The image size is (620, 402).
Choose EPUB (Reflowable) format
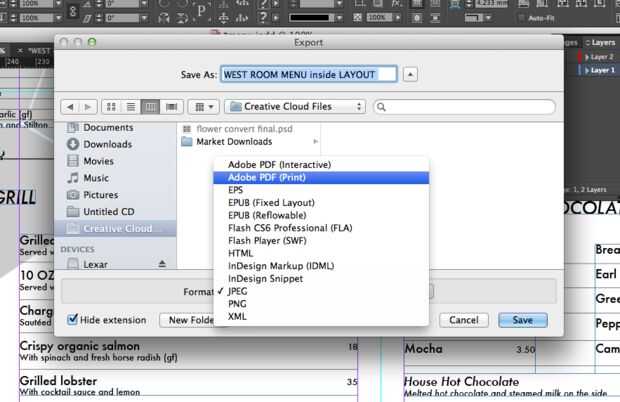click(x=321, y=215)
